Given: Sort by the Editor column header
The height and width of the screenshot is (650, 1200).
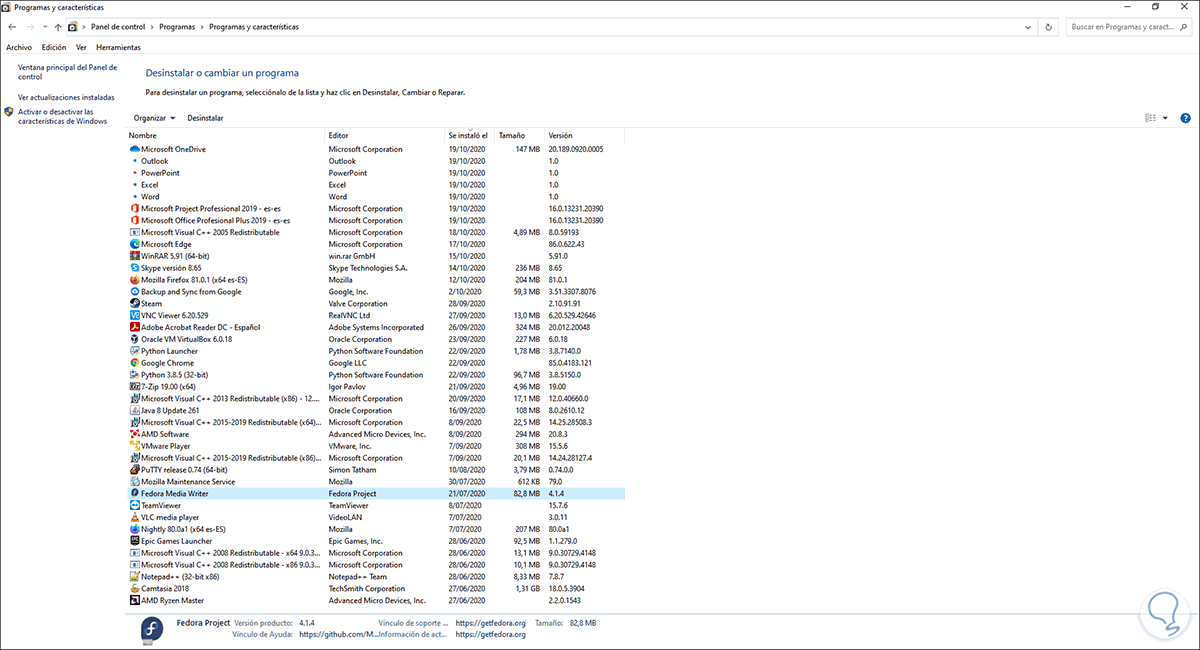Looking at the screenshot, I should [x=385, y=135].
